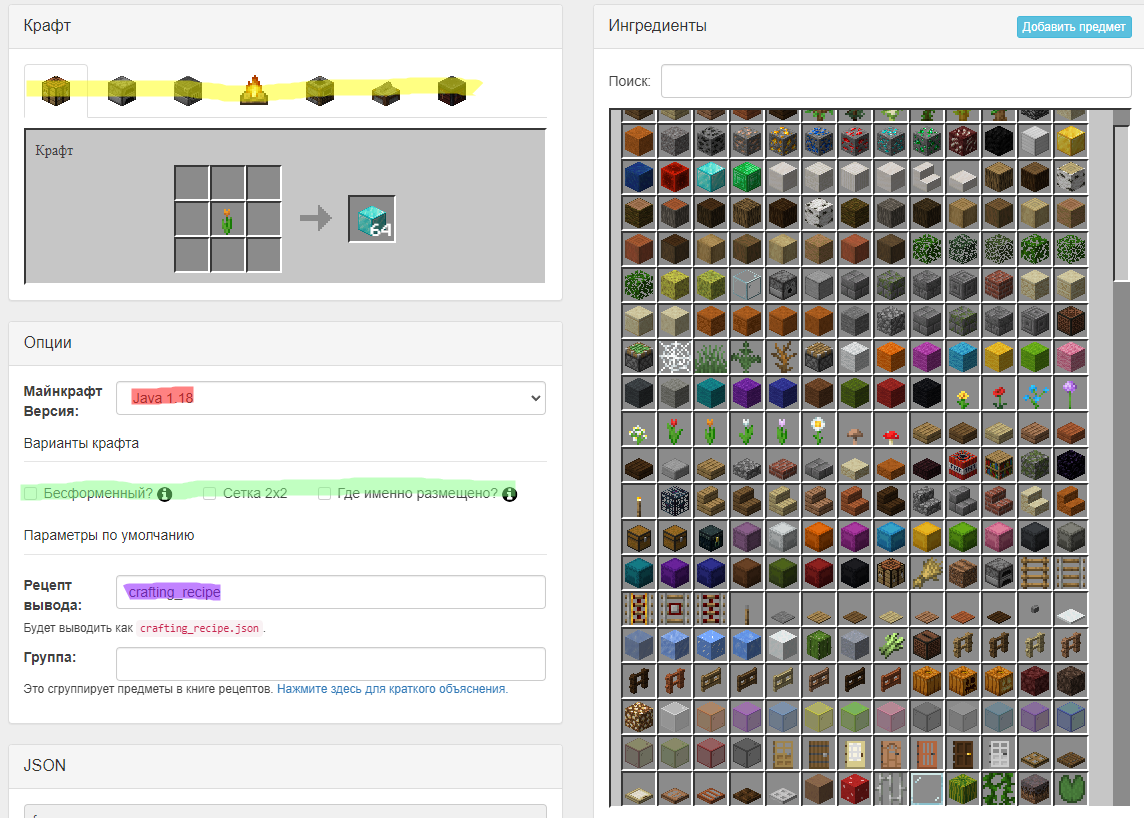
Task: Switch to the blast furnace recipe tab
Action: tap(188, 91)
